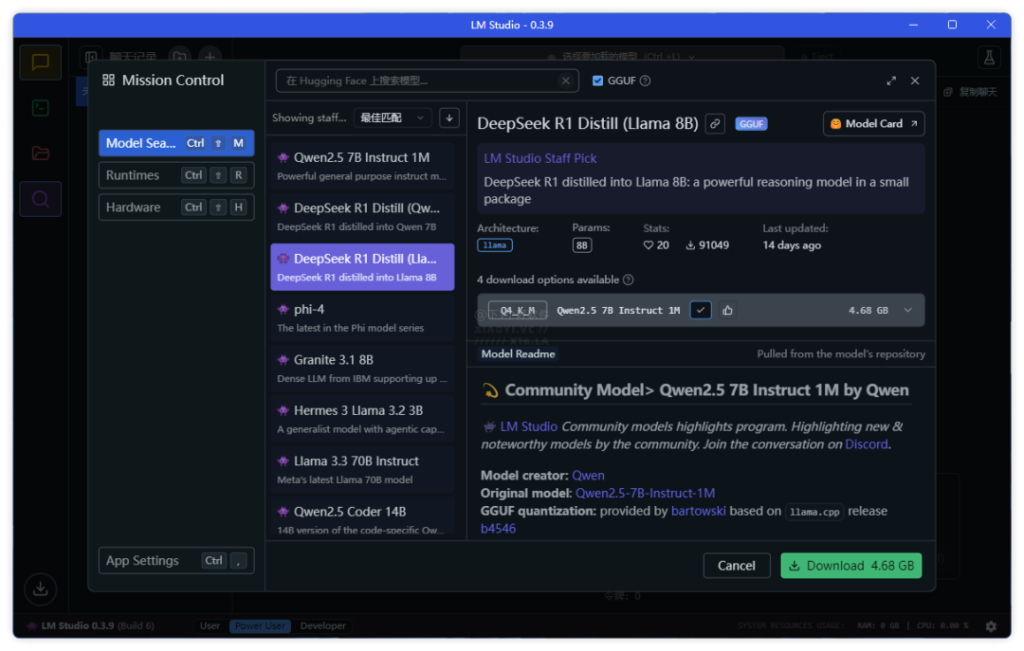
Task: Open My Models via the folder sidebar icon
Action: [x=40, y=153]
